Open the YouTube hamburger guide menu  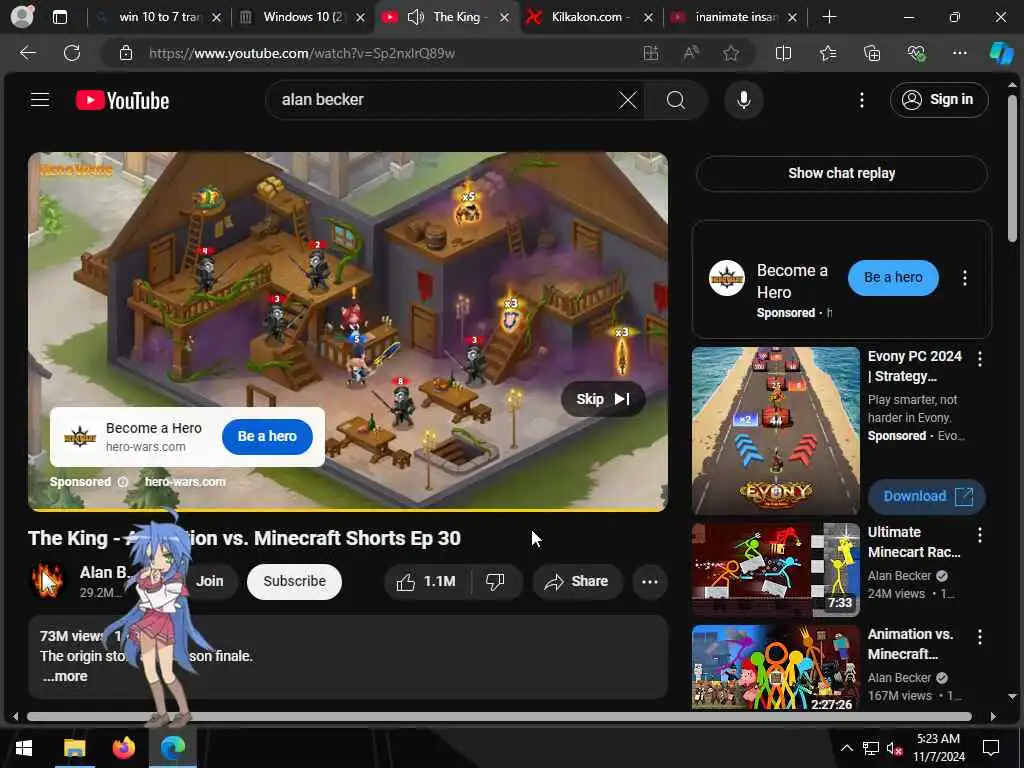point(40,100)
